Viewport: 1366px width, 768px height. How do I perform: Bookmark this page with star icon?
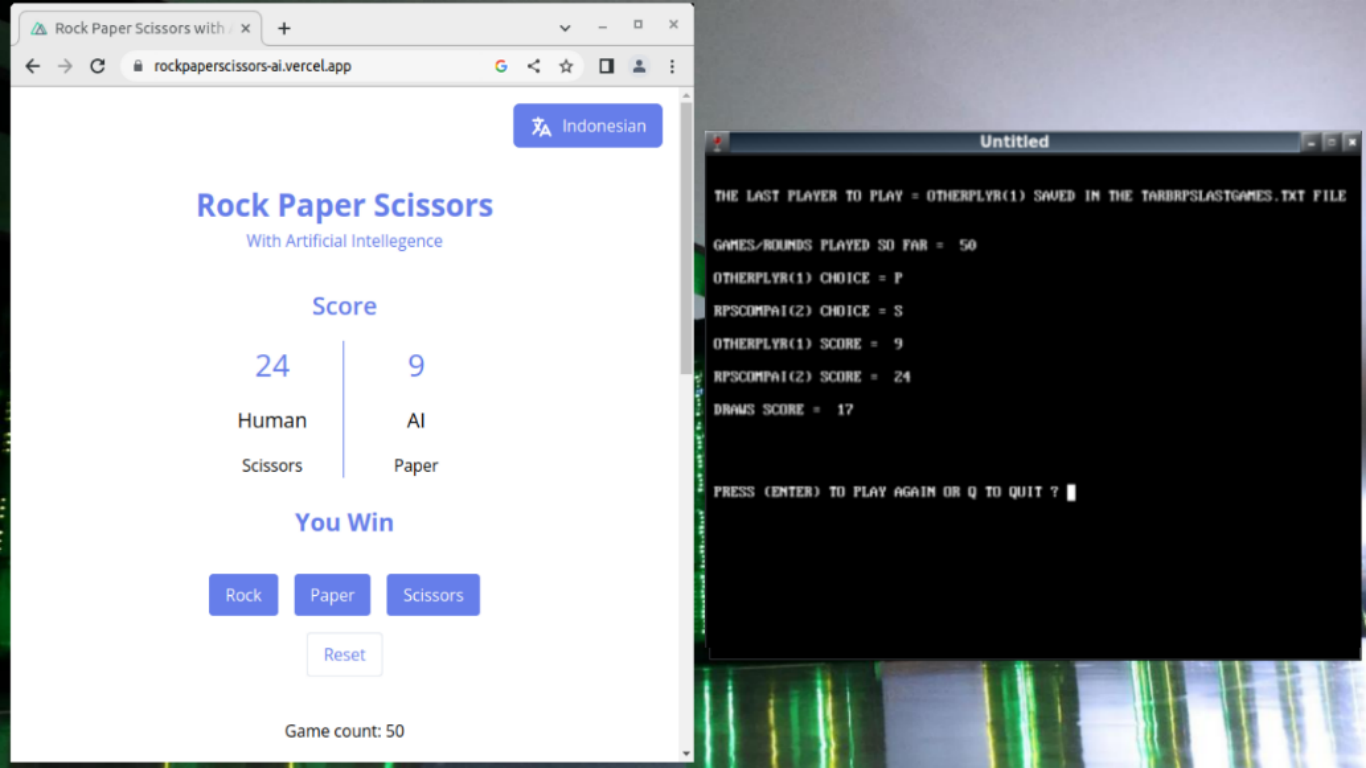click(566, 66)
